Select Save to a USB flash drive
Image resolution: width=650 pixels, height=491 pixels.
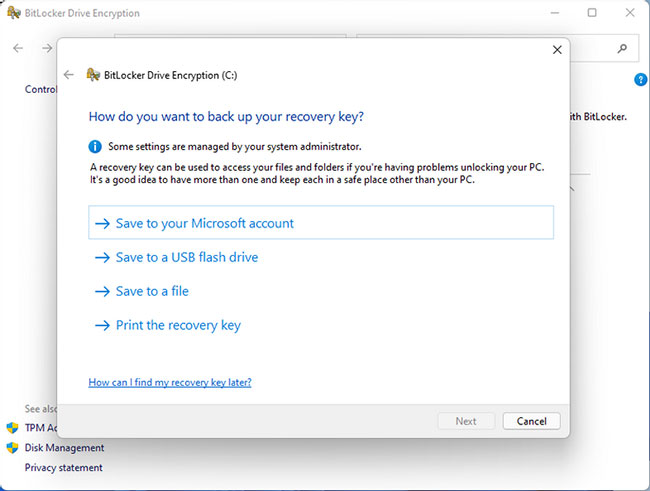pos(187,258)
